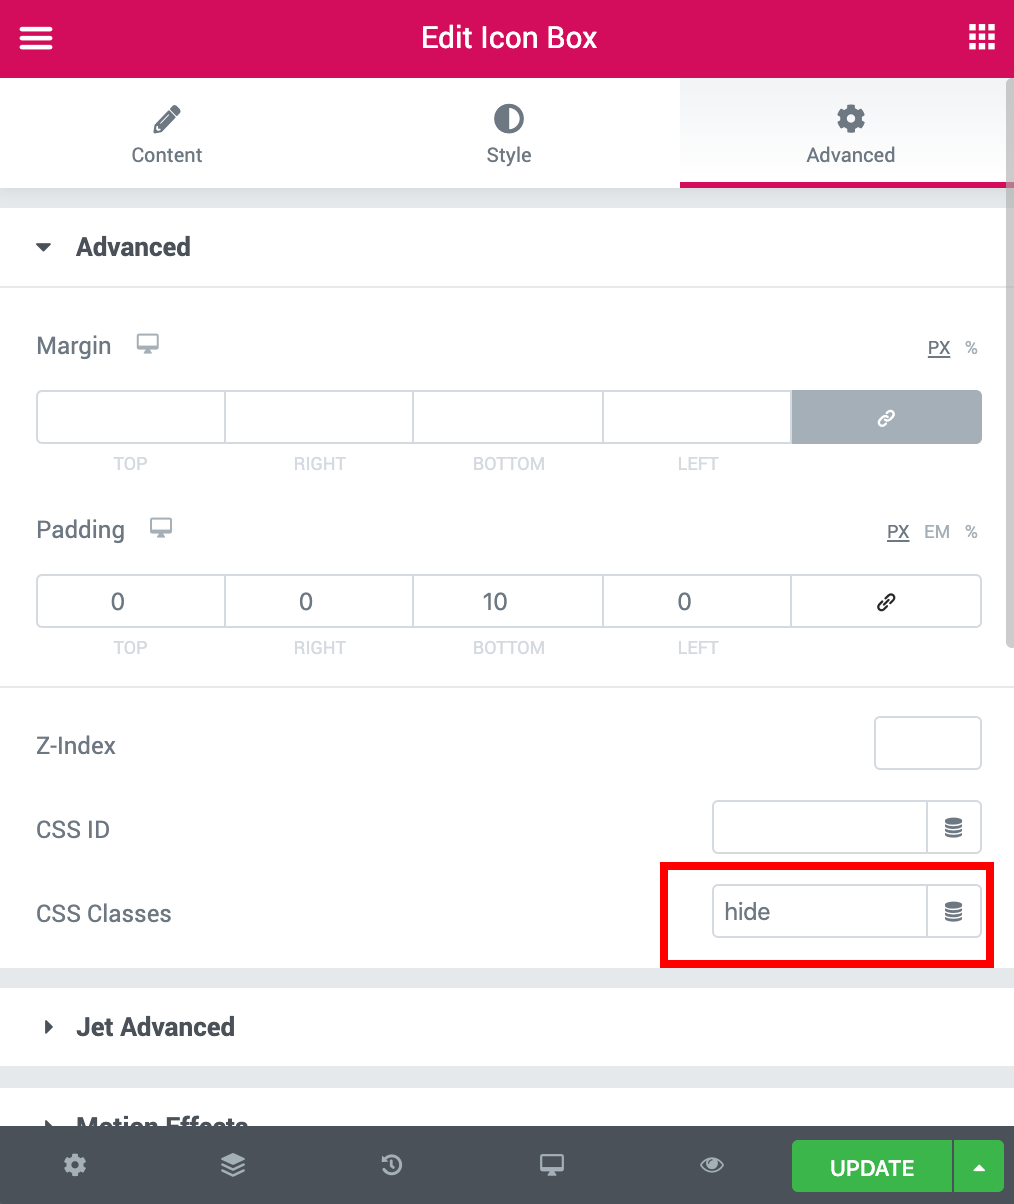Link the Padding values together
Image resolution: width=1014 pixels, height=1204 pixels.
tap(886, 601)
